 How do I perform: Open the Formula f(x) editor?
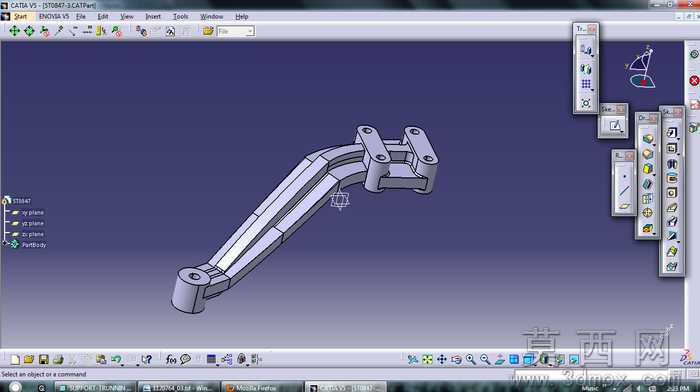tap(171, 359)
